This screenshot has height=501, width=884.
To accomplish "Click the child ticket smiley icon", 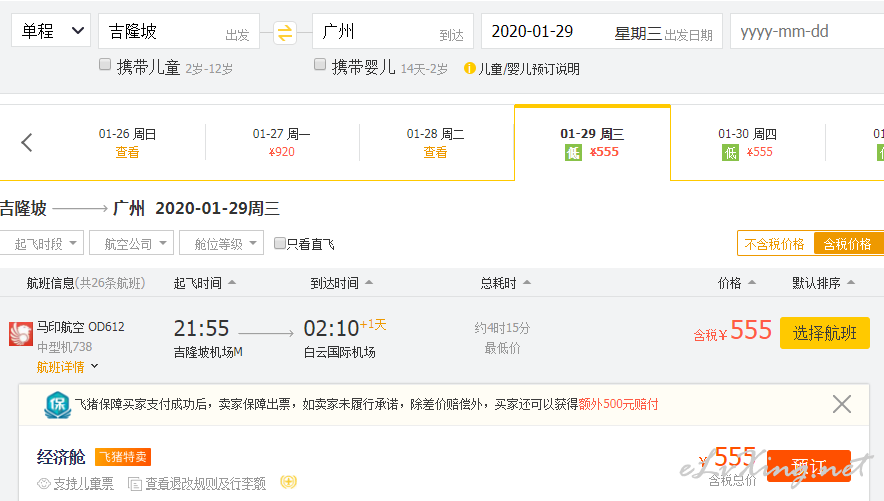I will [44, 484].
